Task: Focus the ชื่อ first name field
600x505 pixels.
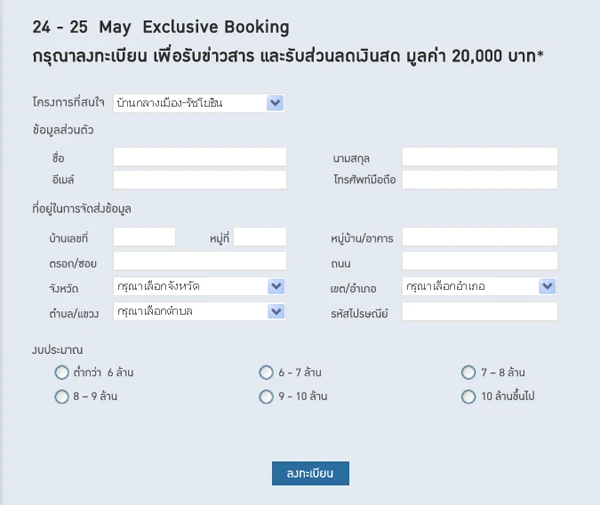Action: tap(200, 157)
